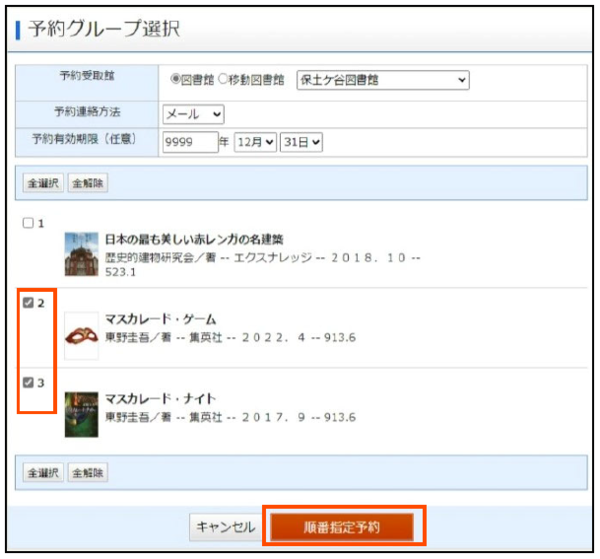This screenshot has width=600, height=559.
Task: Expand the 31日 day dropdown
Action: [301, 143]
